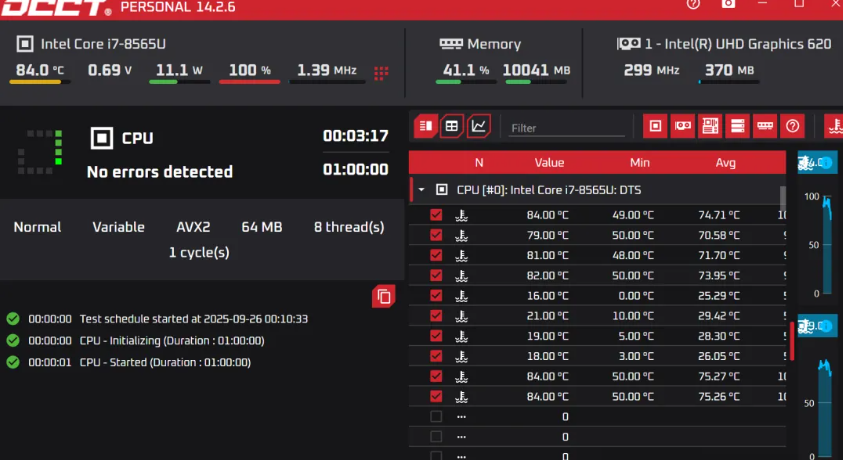Take a screenshot with the camera icon
843x460 pixels.
click(729, 4)
